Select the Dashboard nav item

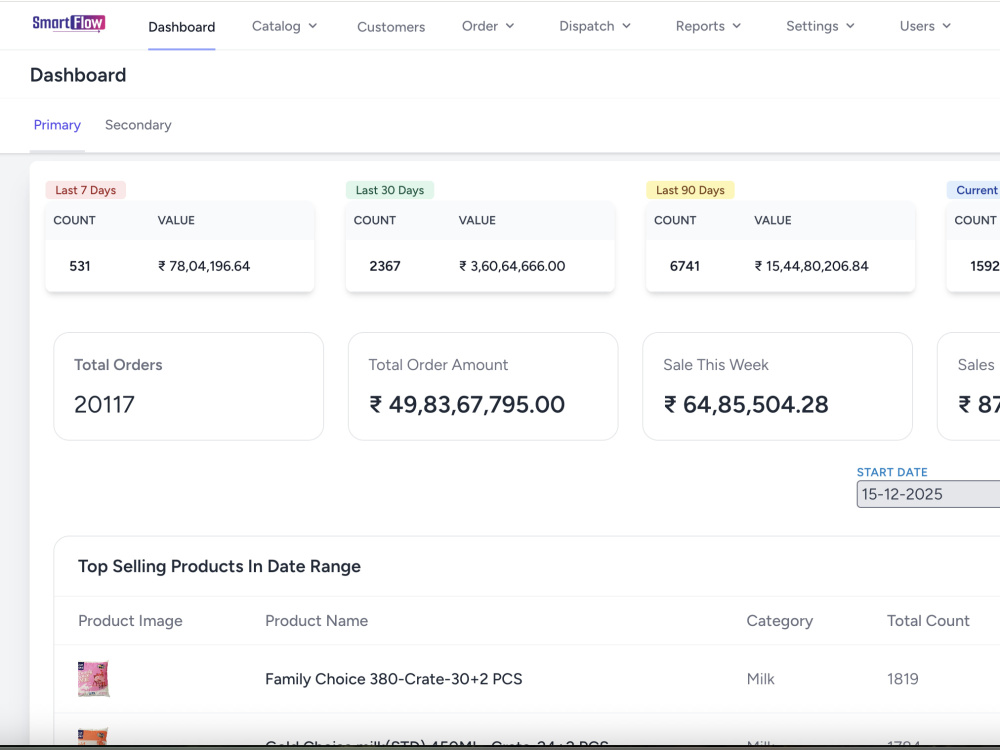(182, 27)
